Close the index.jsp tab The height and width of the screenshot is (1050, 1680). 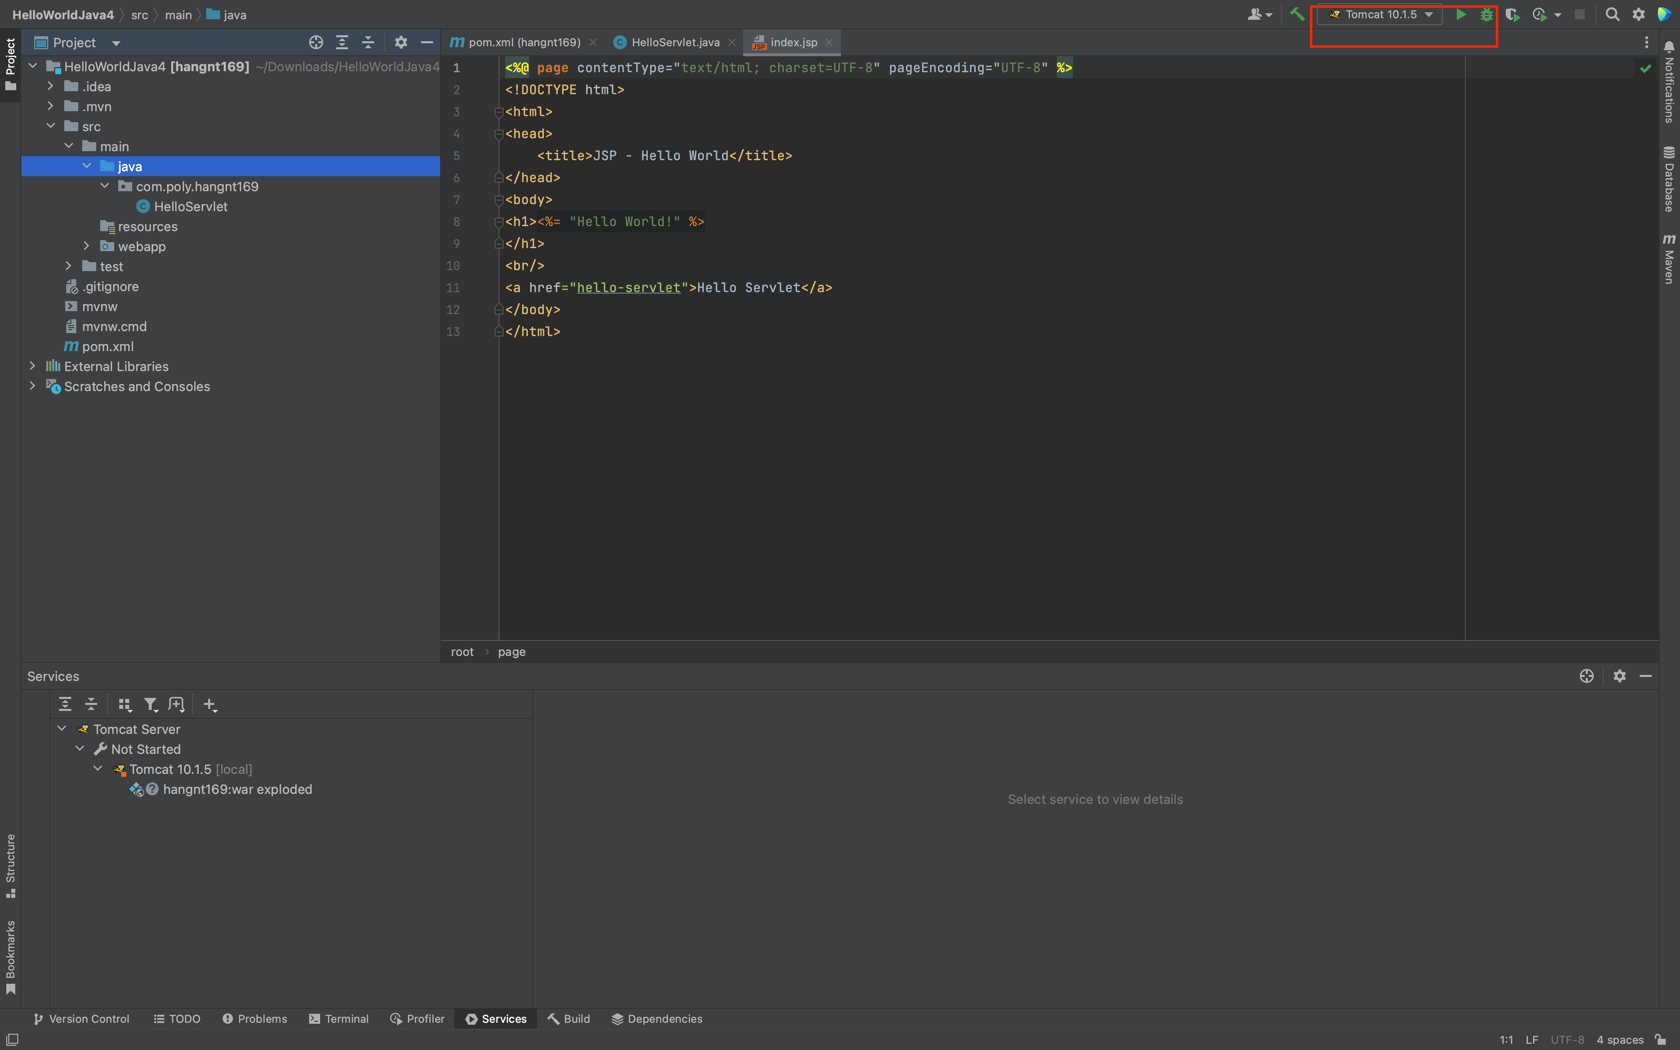pyautogui.click(x=829, y=42)
